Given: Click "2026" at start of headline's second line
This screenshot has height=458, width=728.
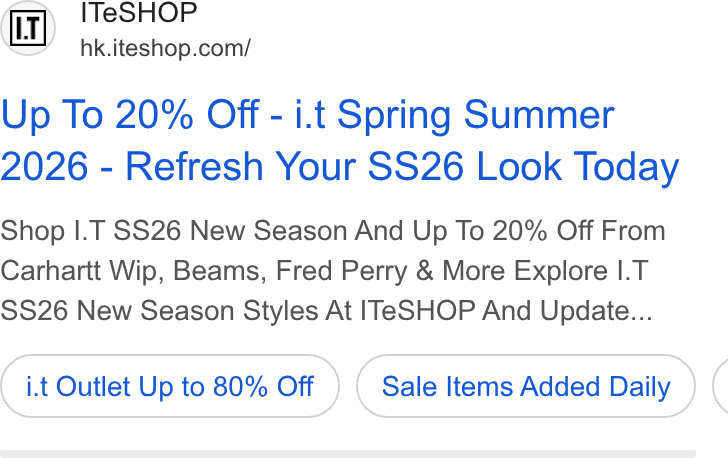Looking at the screenshot, I should tap(44, 166).
